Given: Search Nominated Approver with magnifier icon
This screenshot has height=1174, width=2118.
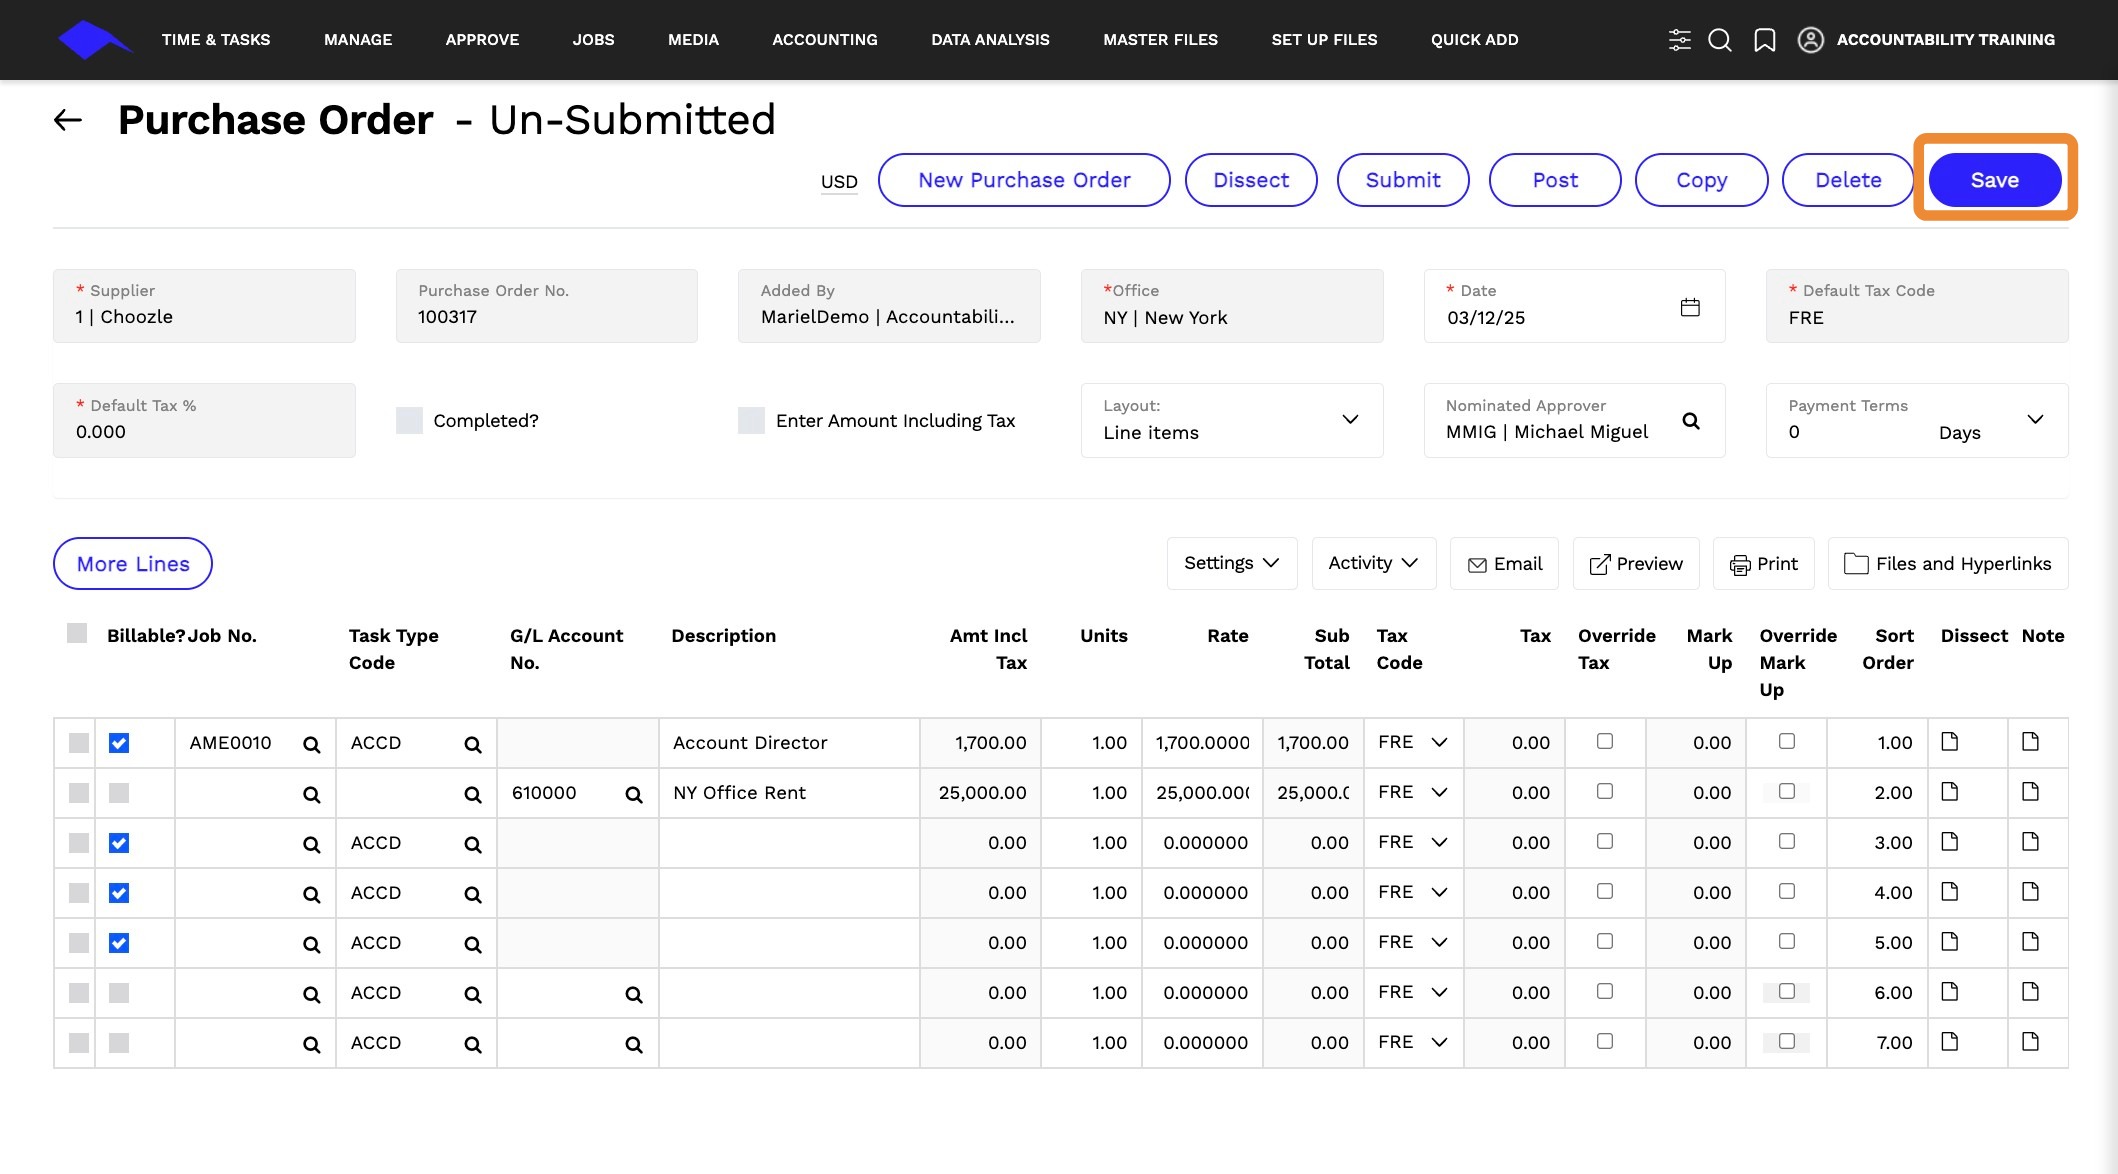Looking at the screenshot, I should coord(1691,421).
